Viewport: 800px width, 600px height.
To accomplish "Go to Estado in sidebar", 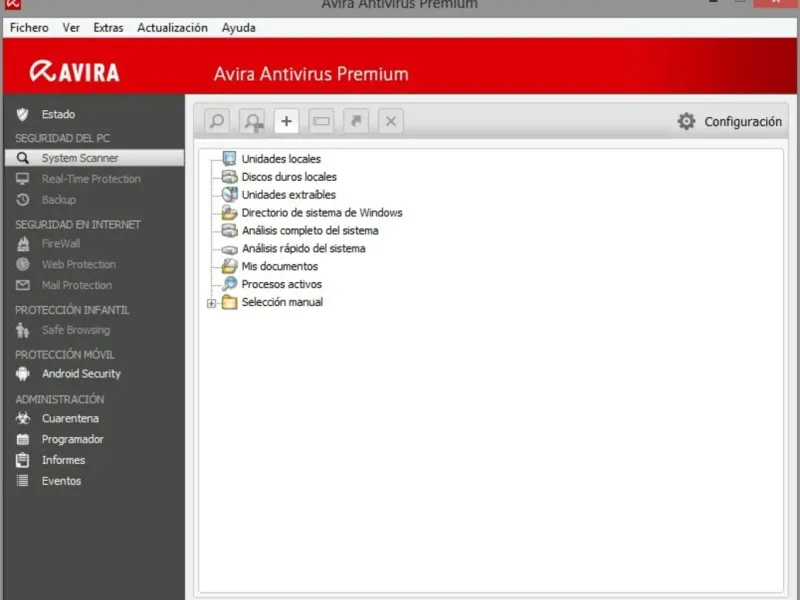I will pos(58,114).
